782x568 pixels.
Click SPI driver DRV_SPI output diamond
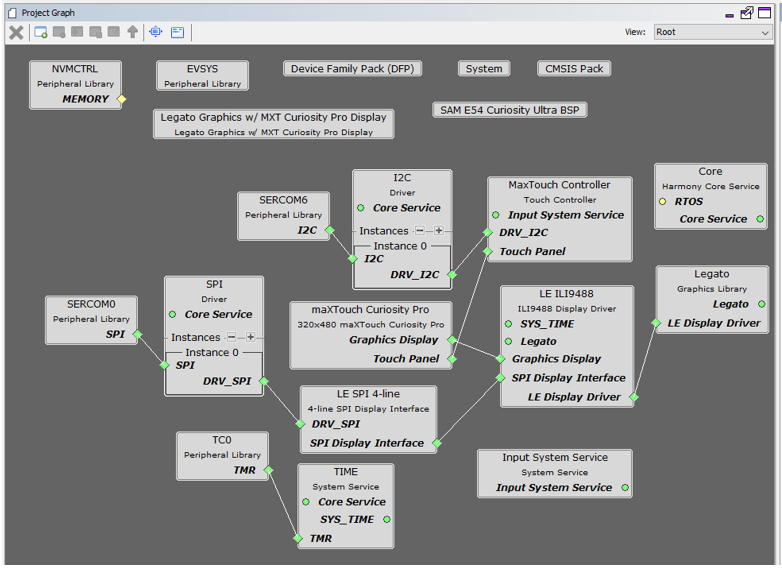[x=264, y=381]
